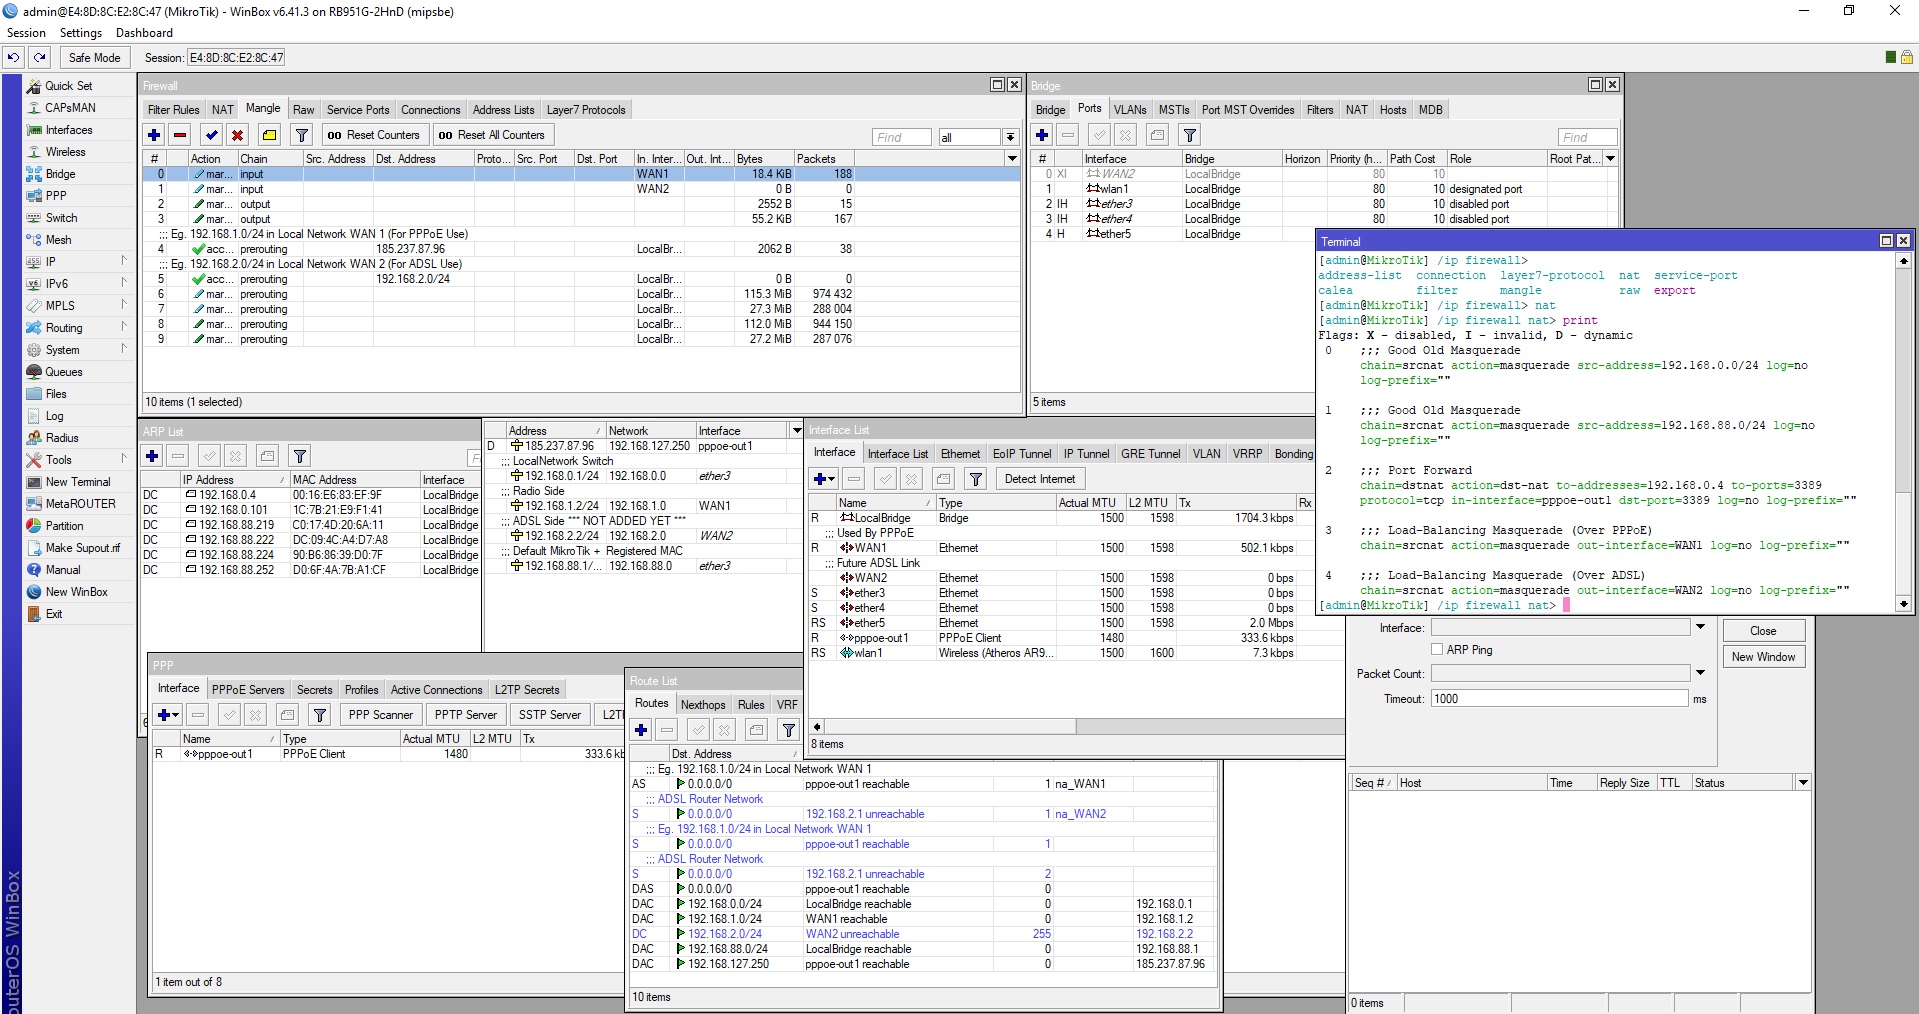
Task: Open CAPsMAN from sidebar
Action: click(x=70, y=108)
